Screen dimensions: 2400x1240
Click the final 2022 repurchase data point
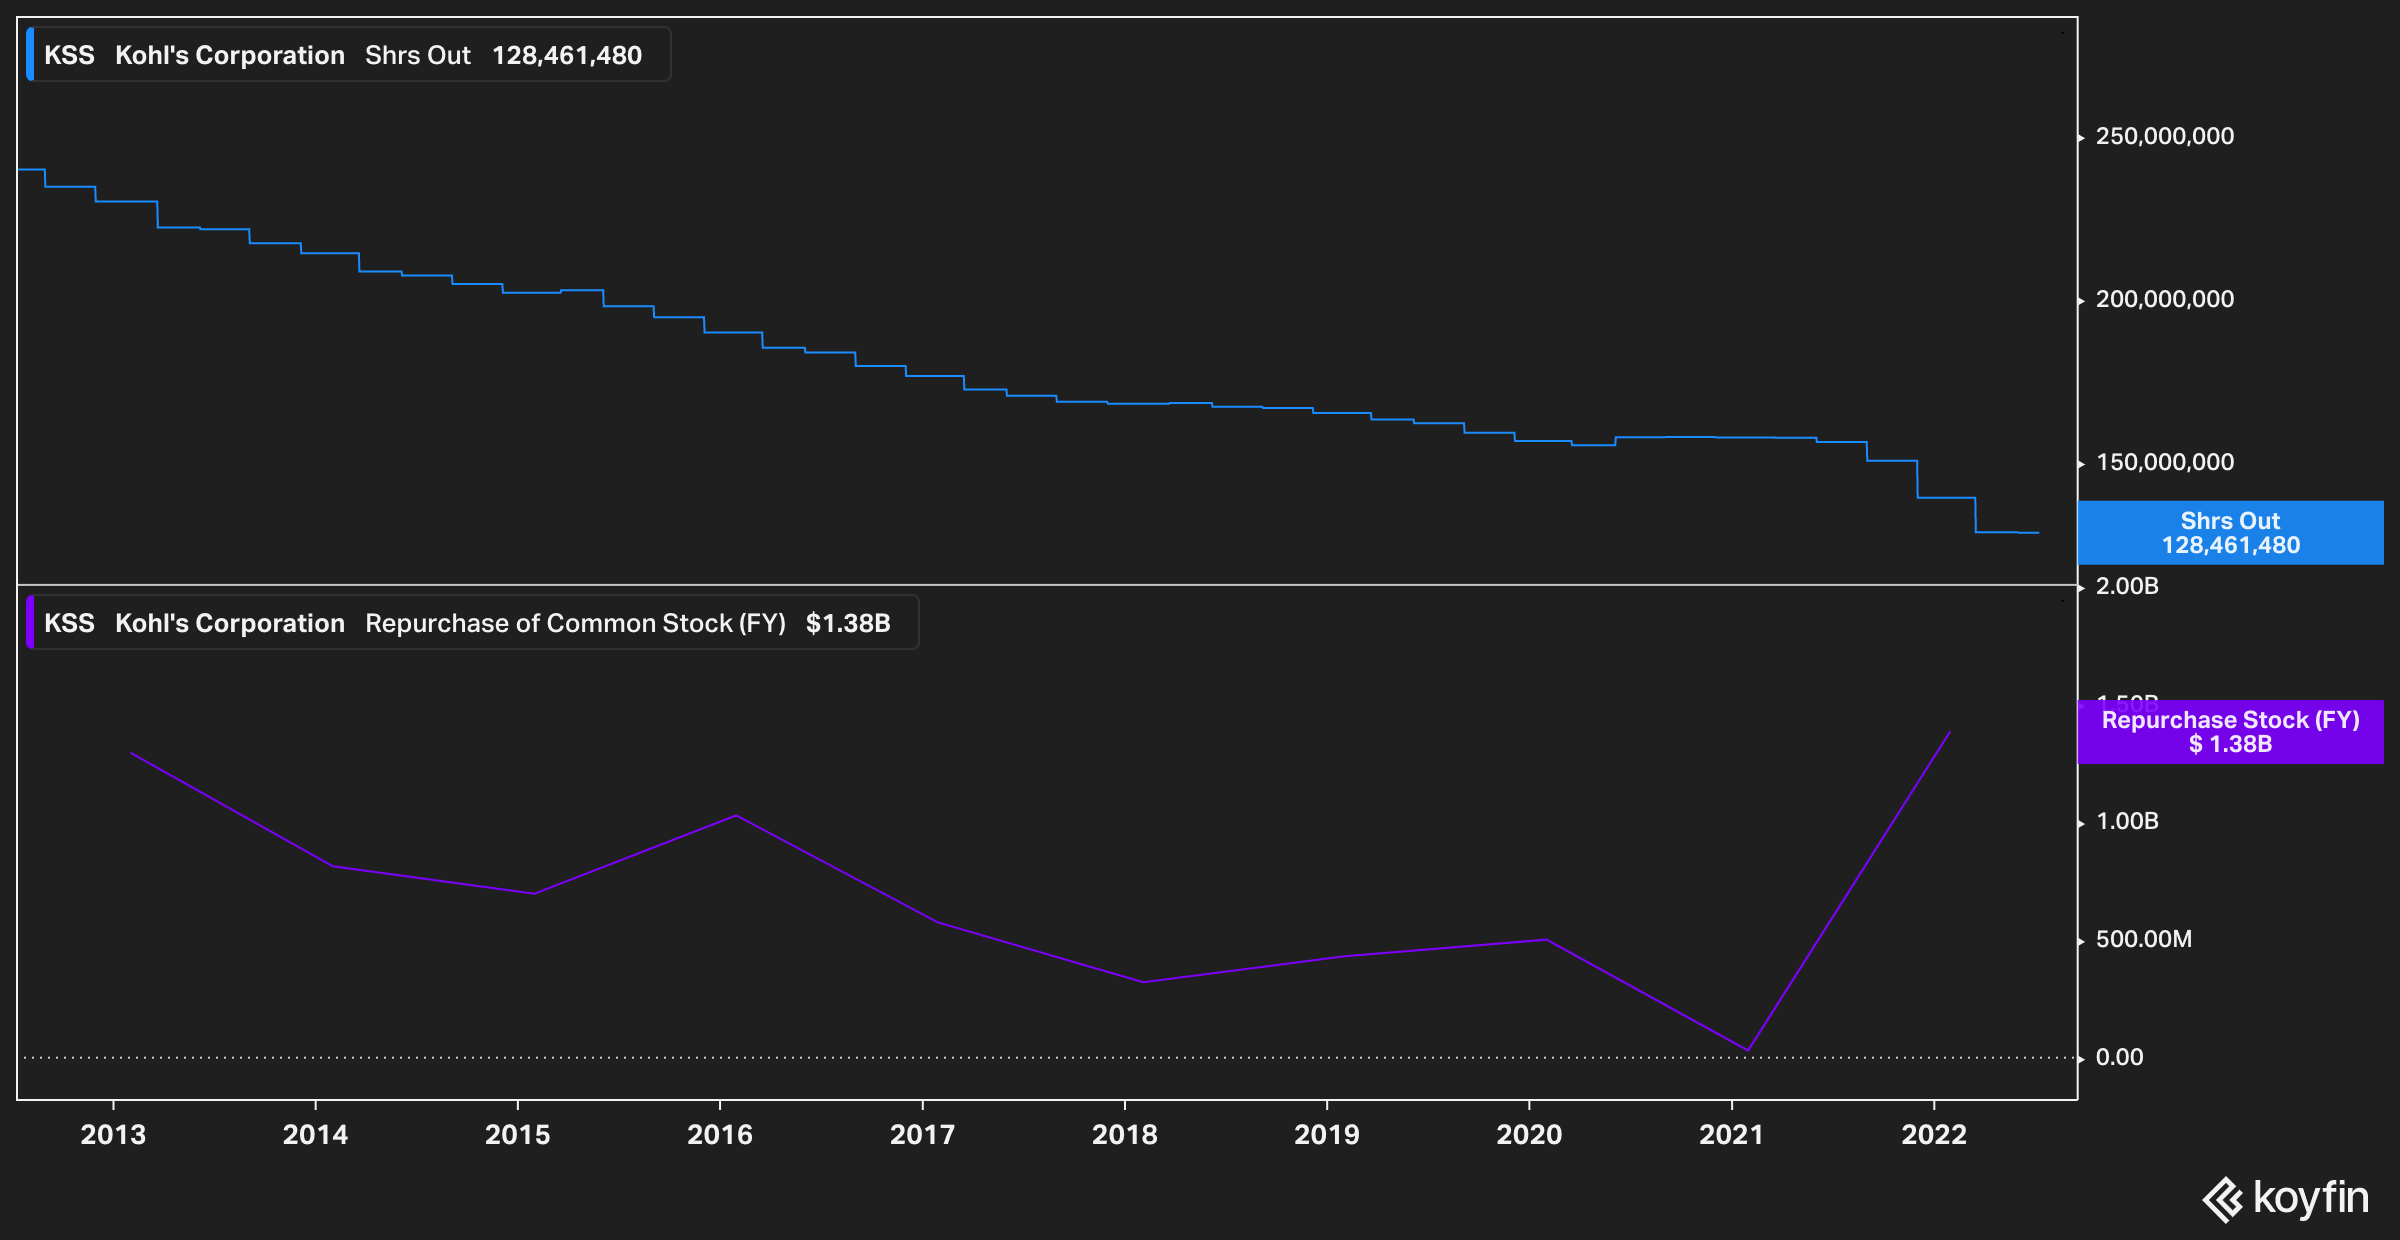point(1949,733)
